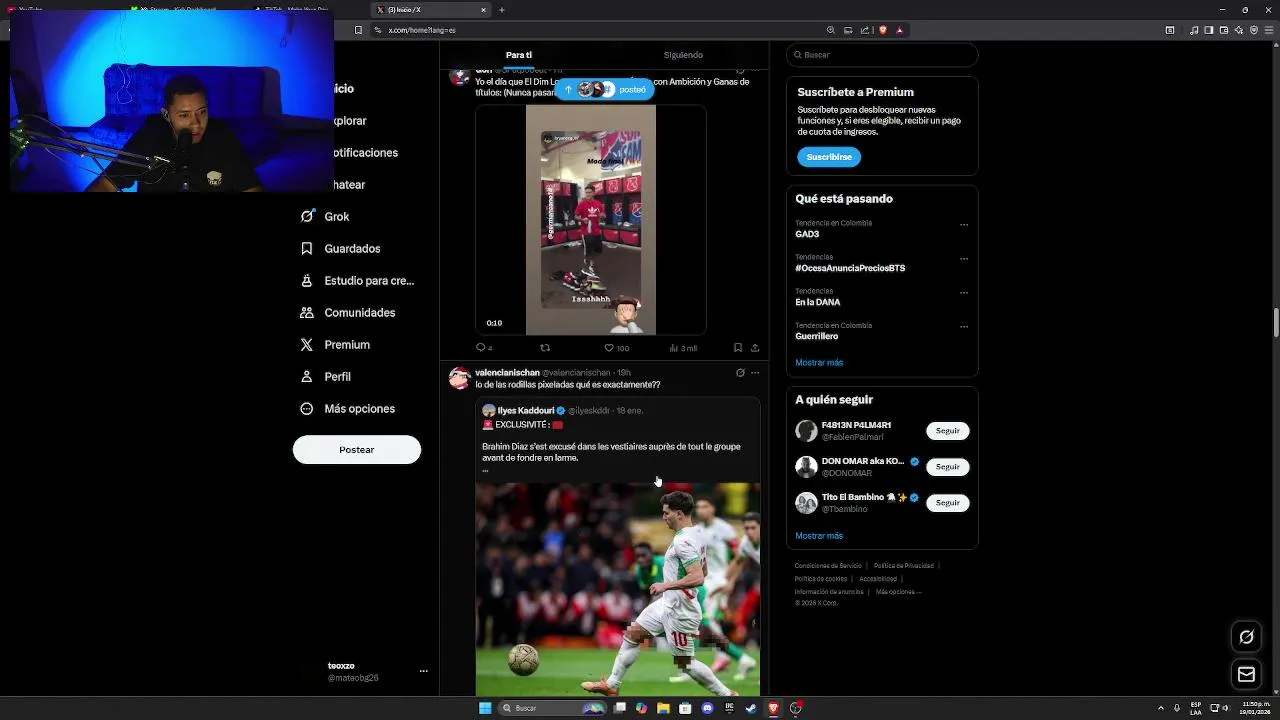Open account menu next to teoxzo
Viewport: 1280px width, 720px height.
tap(423, 671)
